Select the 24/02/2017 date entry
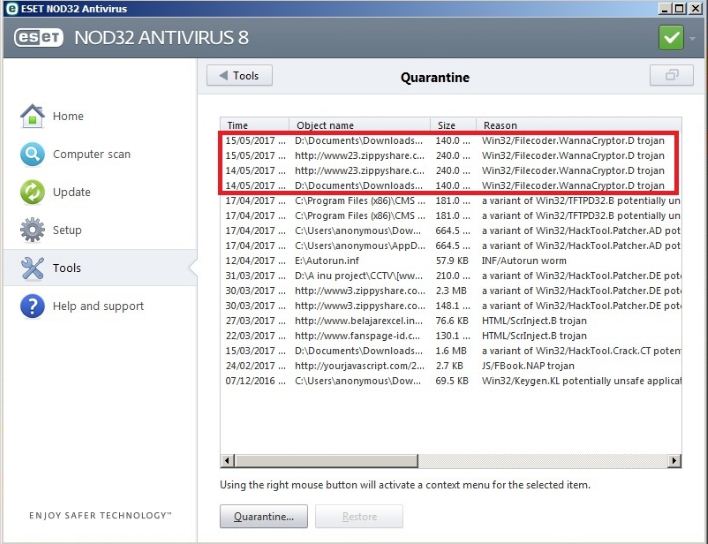Image resolution: width=708 pixels, height=544 pixels. [x=255, y=366]
